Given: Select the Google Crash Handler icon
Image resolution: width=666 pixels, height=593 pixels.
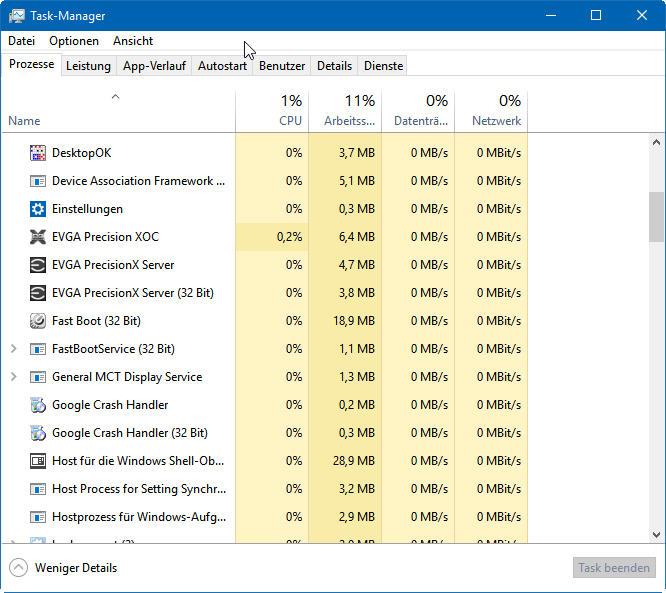Looking at the screenshot, I should tap(38, 405).
